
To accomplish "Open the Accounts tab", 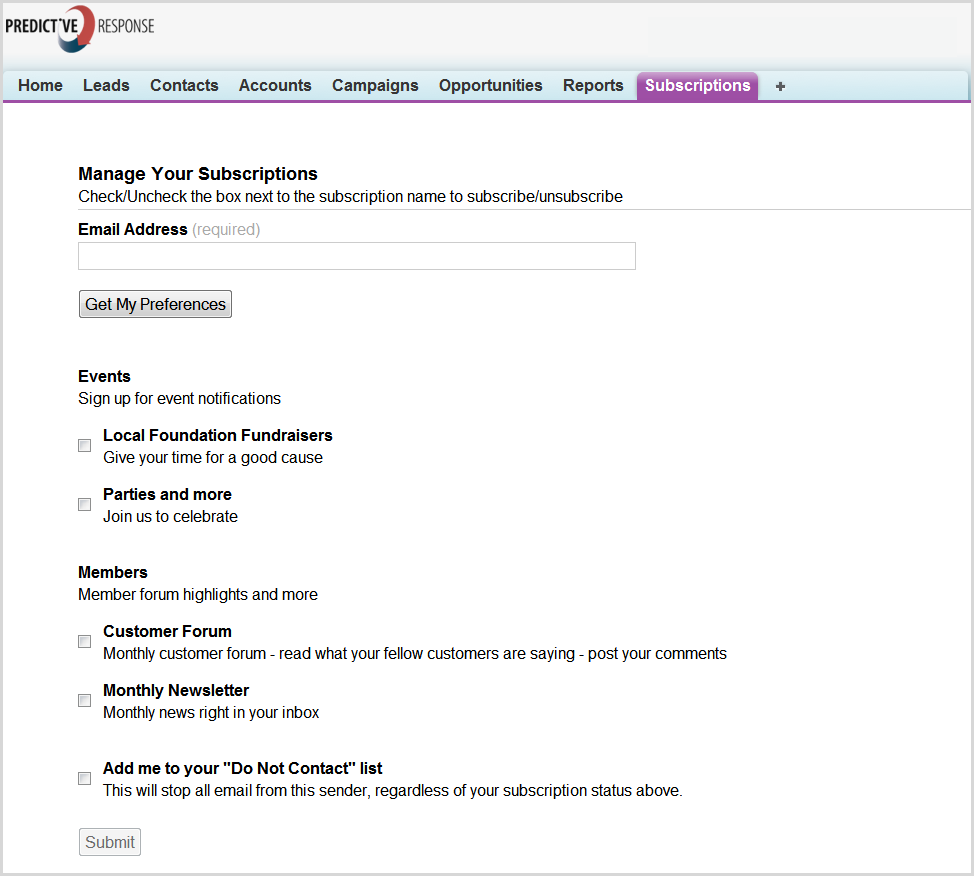I will pyautogui.click(x=275, y=86).
